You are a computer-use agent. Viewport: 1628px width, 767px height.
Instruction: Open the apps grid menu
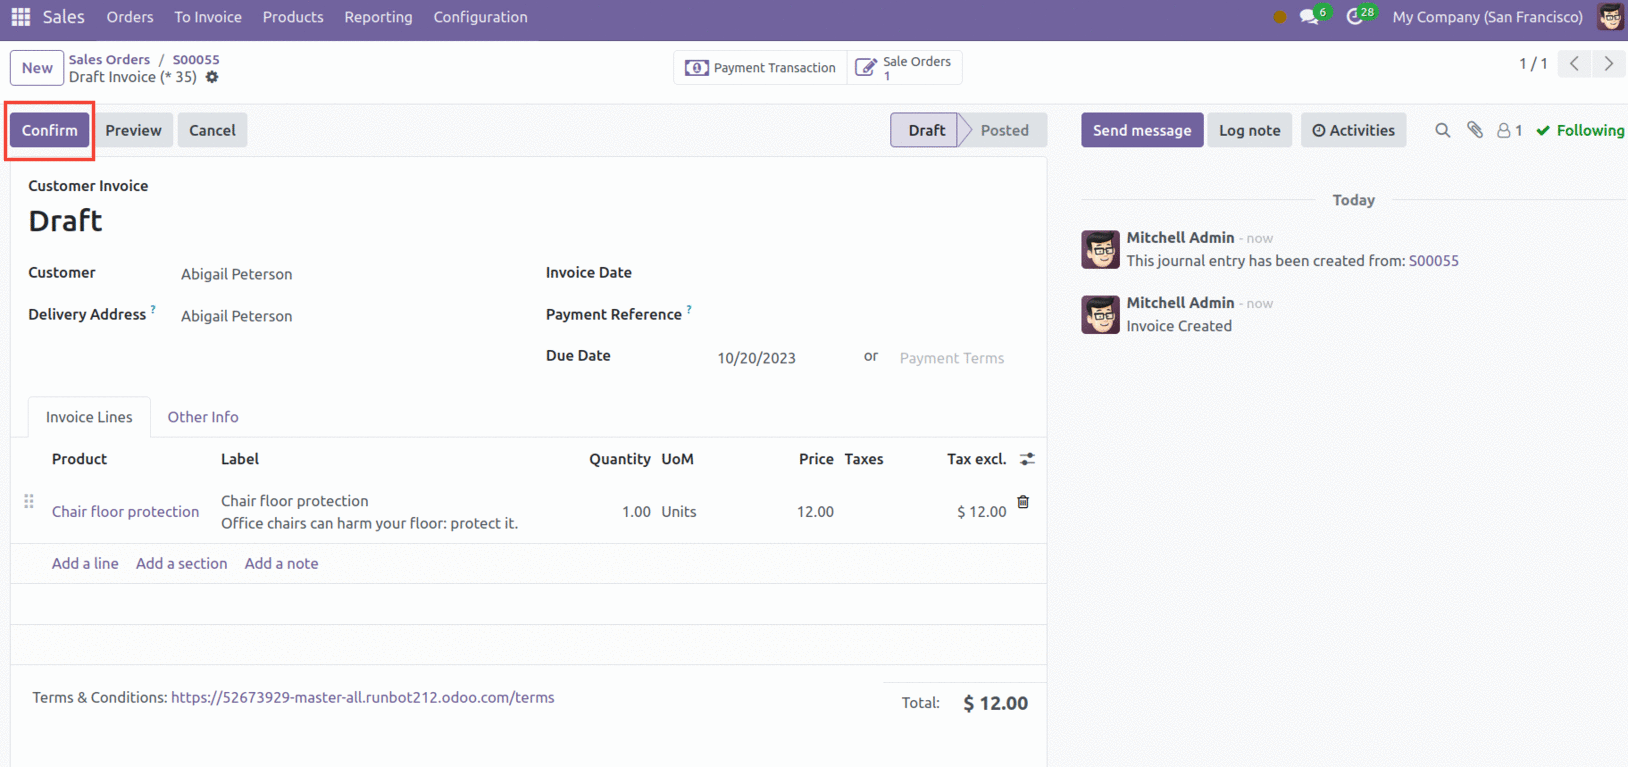tap(20, 17)
